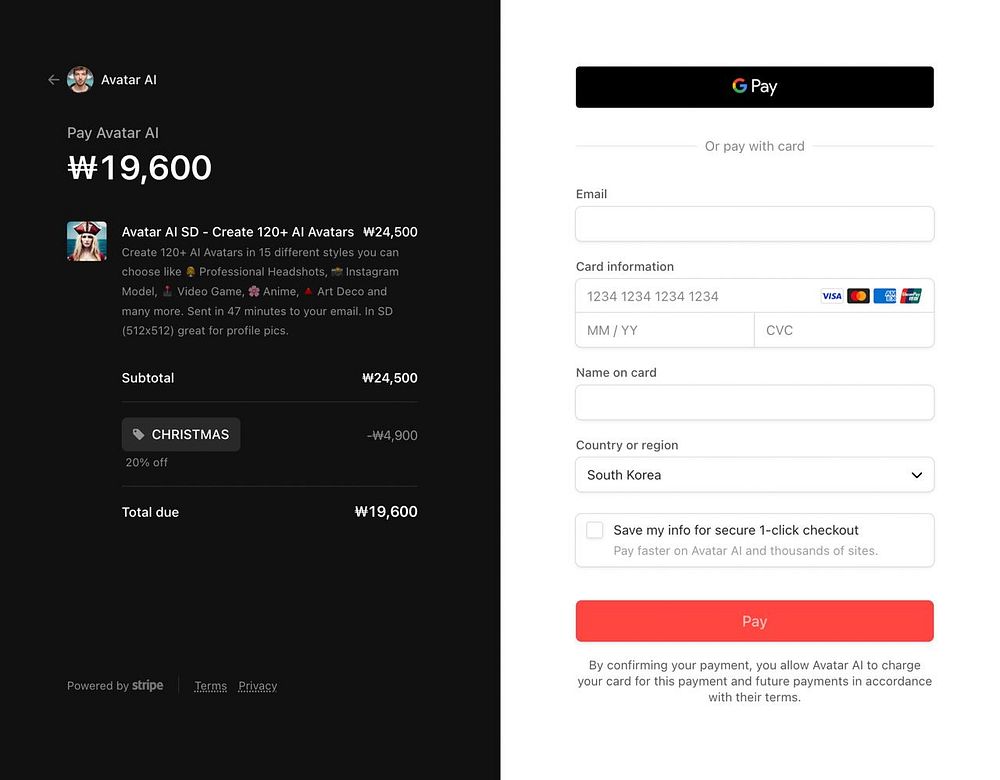Click the pirate avatar product thumbnail
Image resolution: width=1000 pixels, height=780 pixels.
87,241
